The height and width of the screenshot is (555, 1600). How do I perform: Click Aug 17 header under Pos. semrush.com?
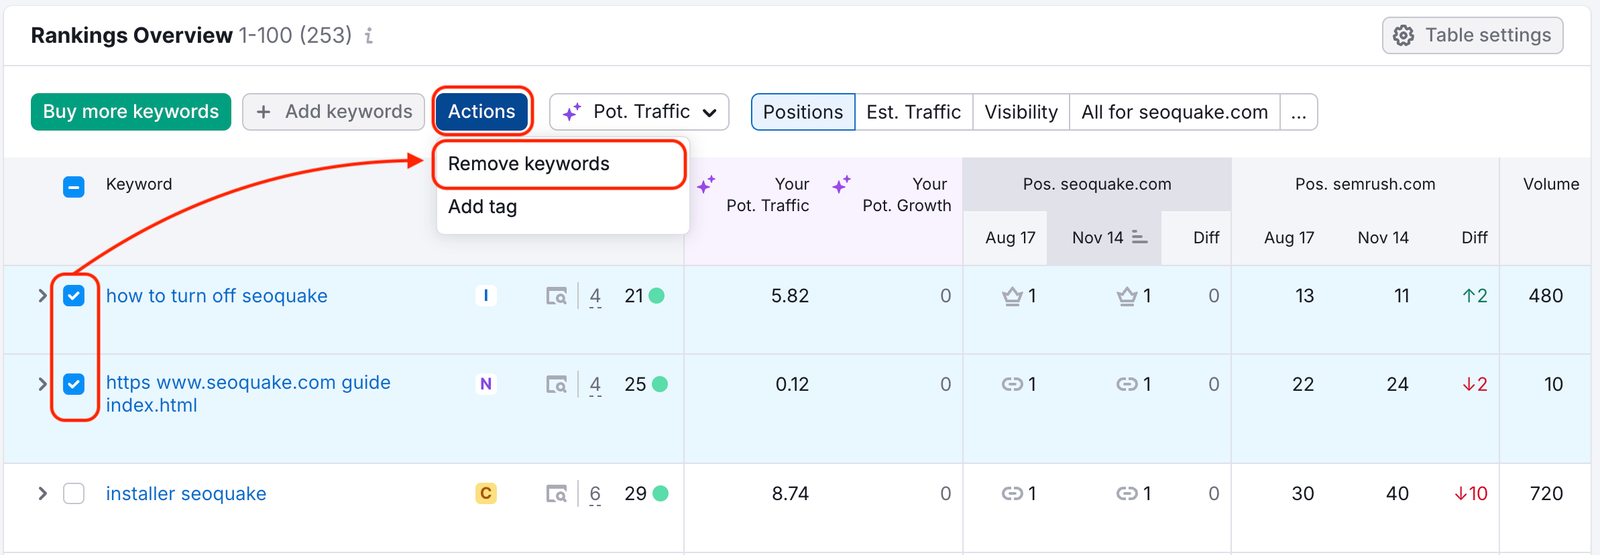tap(1289, 238)
